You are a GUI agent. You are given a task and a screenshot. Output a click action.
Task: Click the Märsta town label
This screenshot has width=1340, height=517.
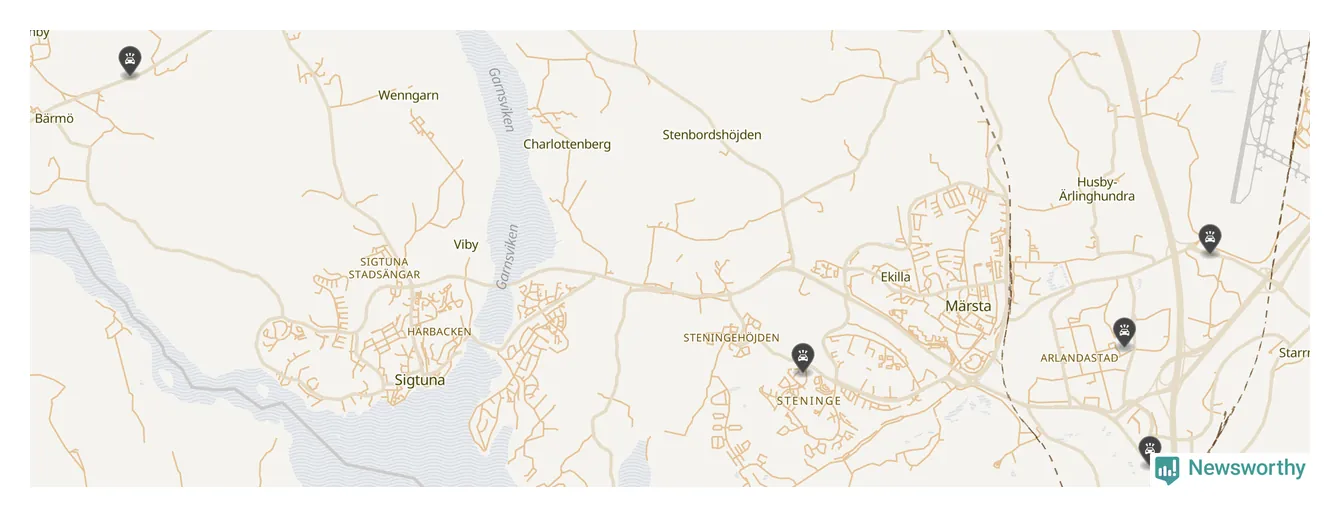point(968,305)
